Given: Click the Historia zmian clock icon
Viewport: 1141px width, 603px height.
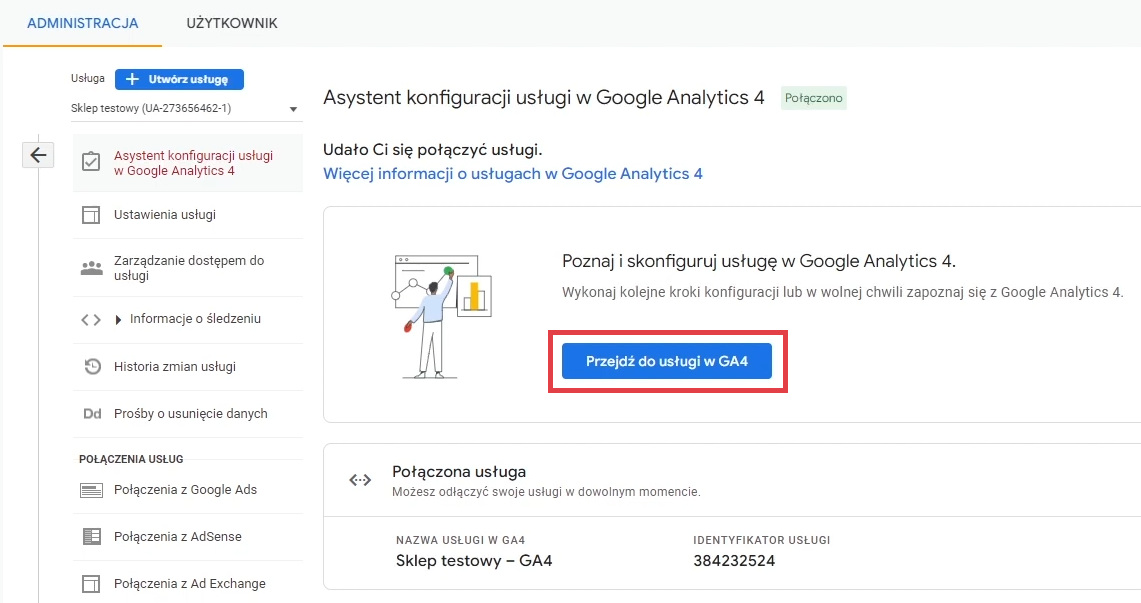Looking at the screenshot, I should 92,367.
